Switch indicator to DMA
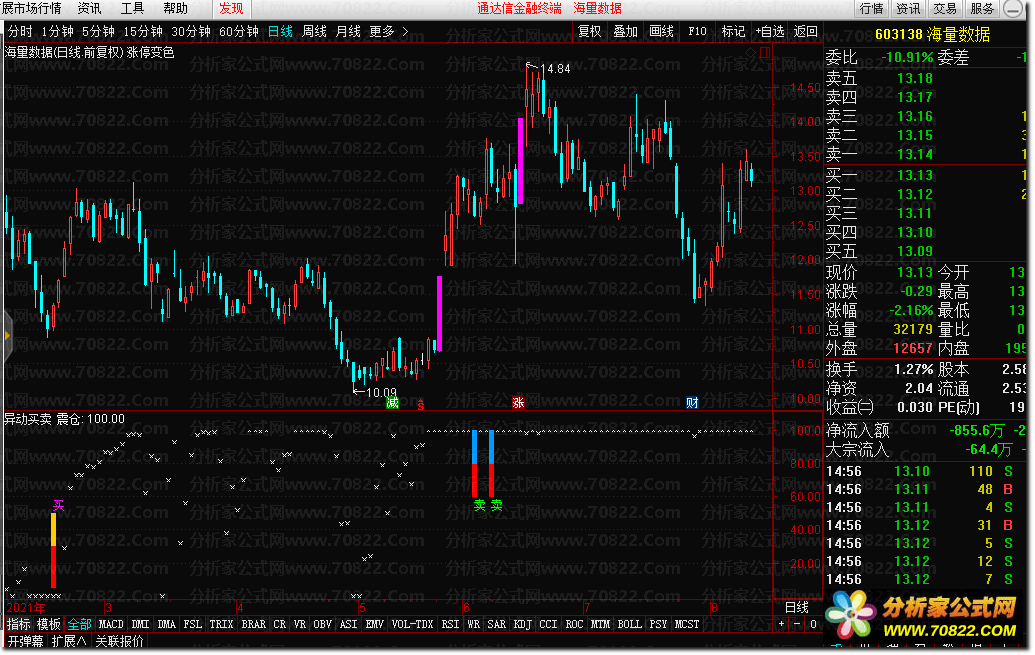The height and width of the screenshot is (655, 1035). (x=166, y=624)
